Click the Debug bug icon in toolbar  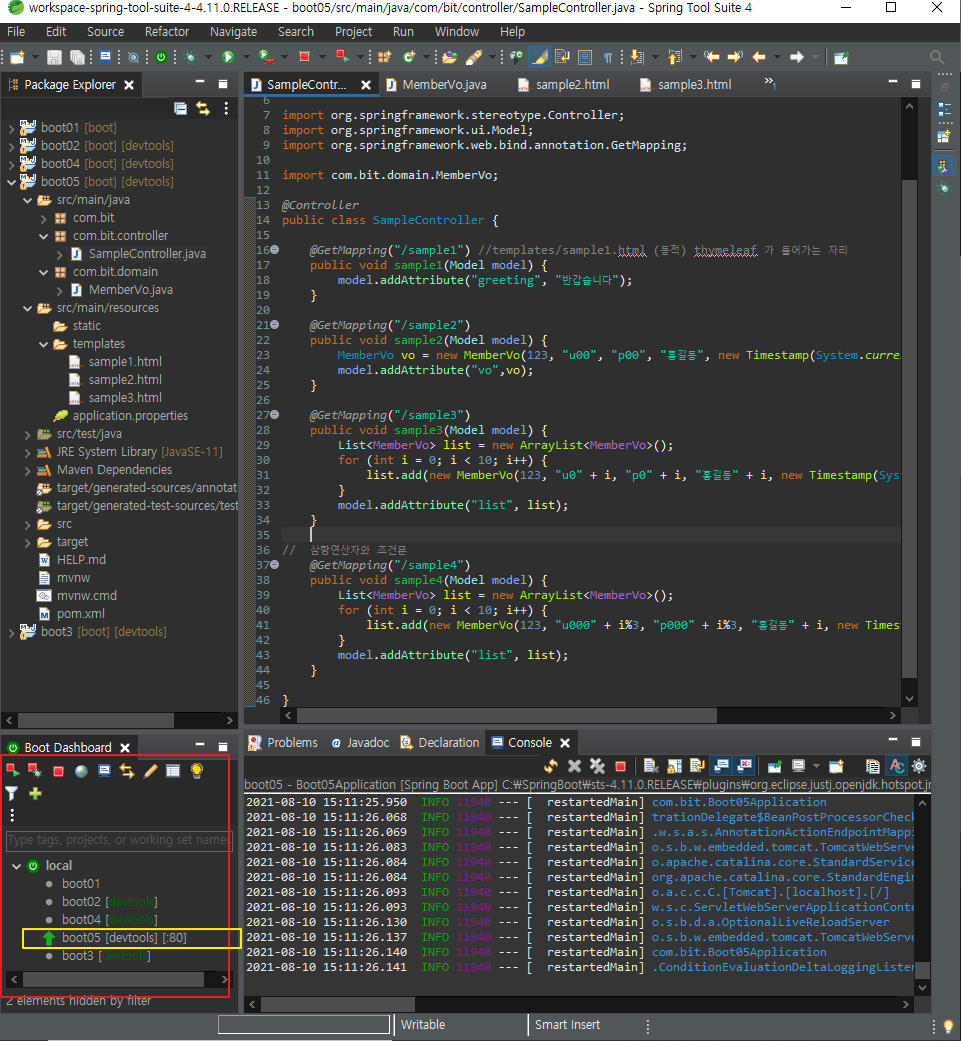tap(191, 58)
